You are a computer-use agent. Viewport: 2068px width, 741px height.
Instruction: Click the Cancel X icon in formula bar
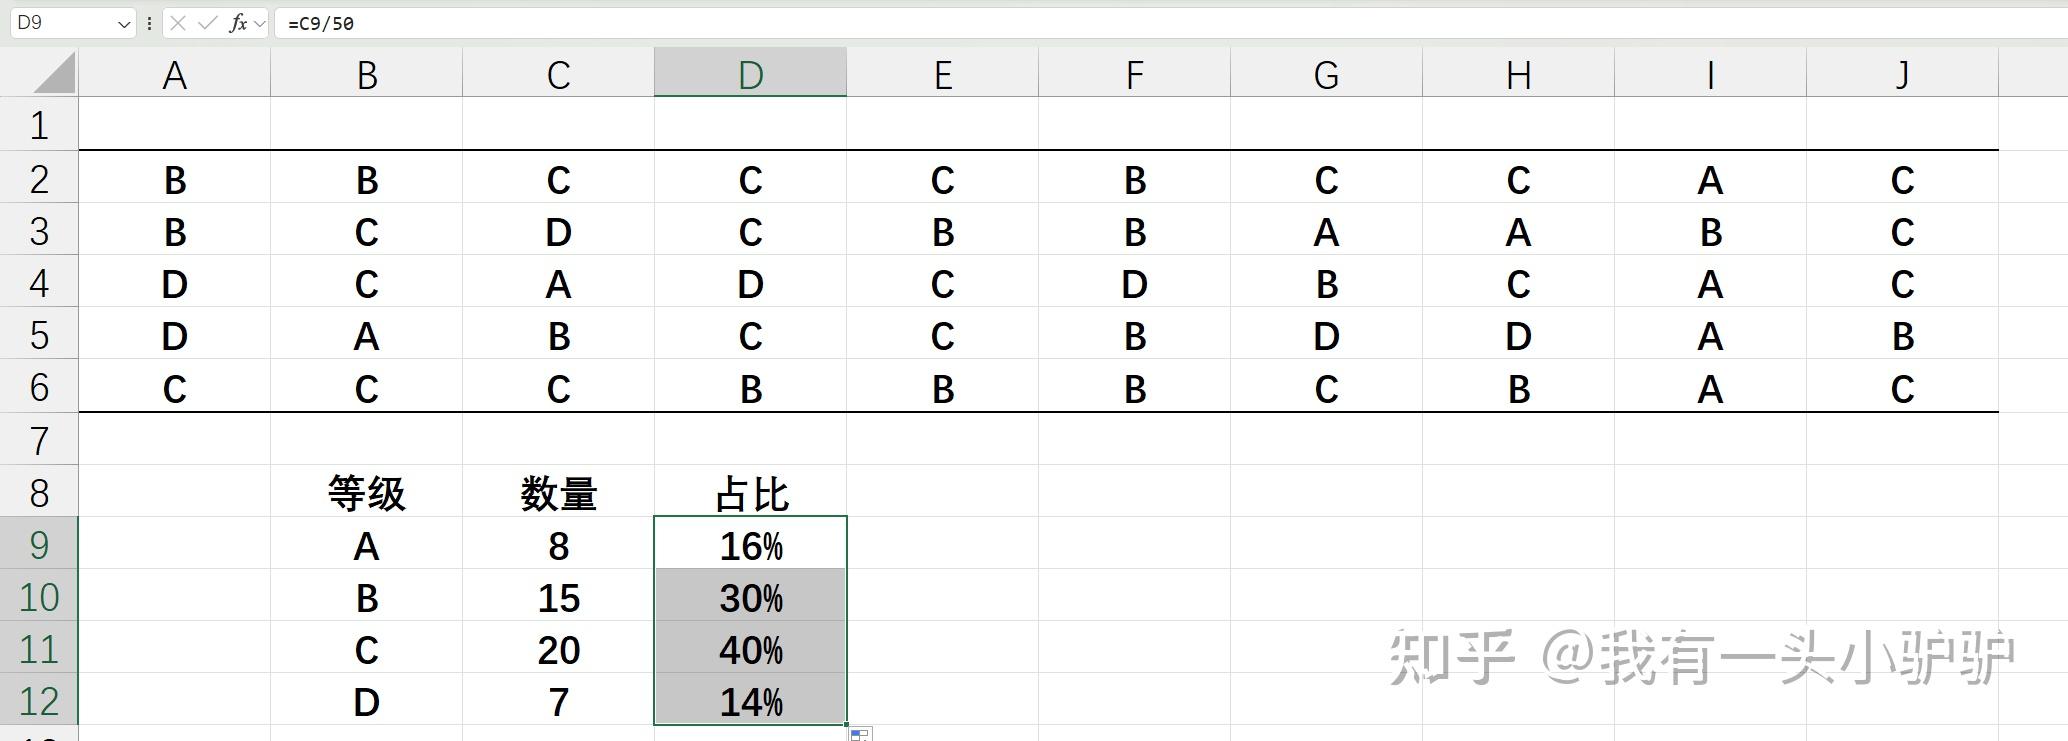click(178, 23)
